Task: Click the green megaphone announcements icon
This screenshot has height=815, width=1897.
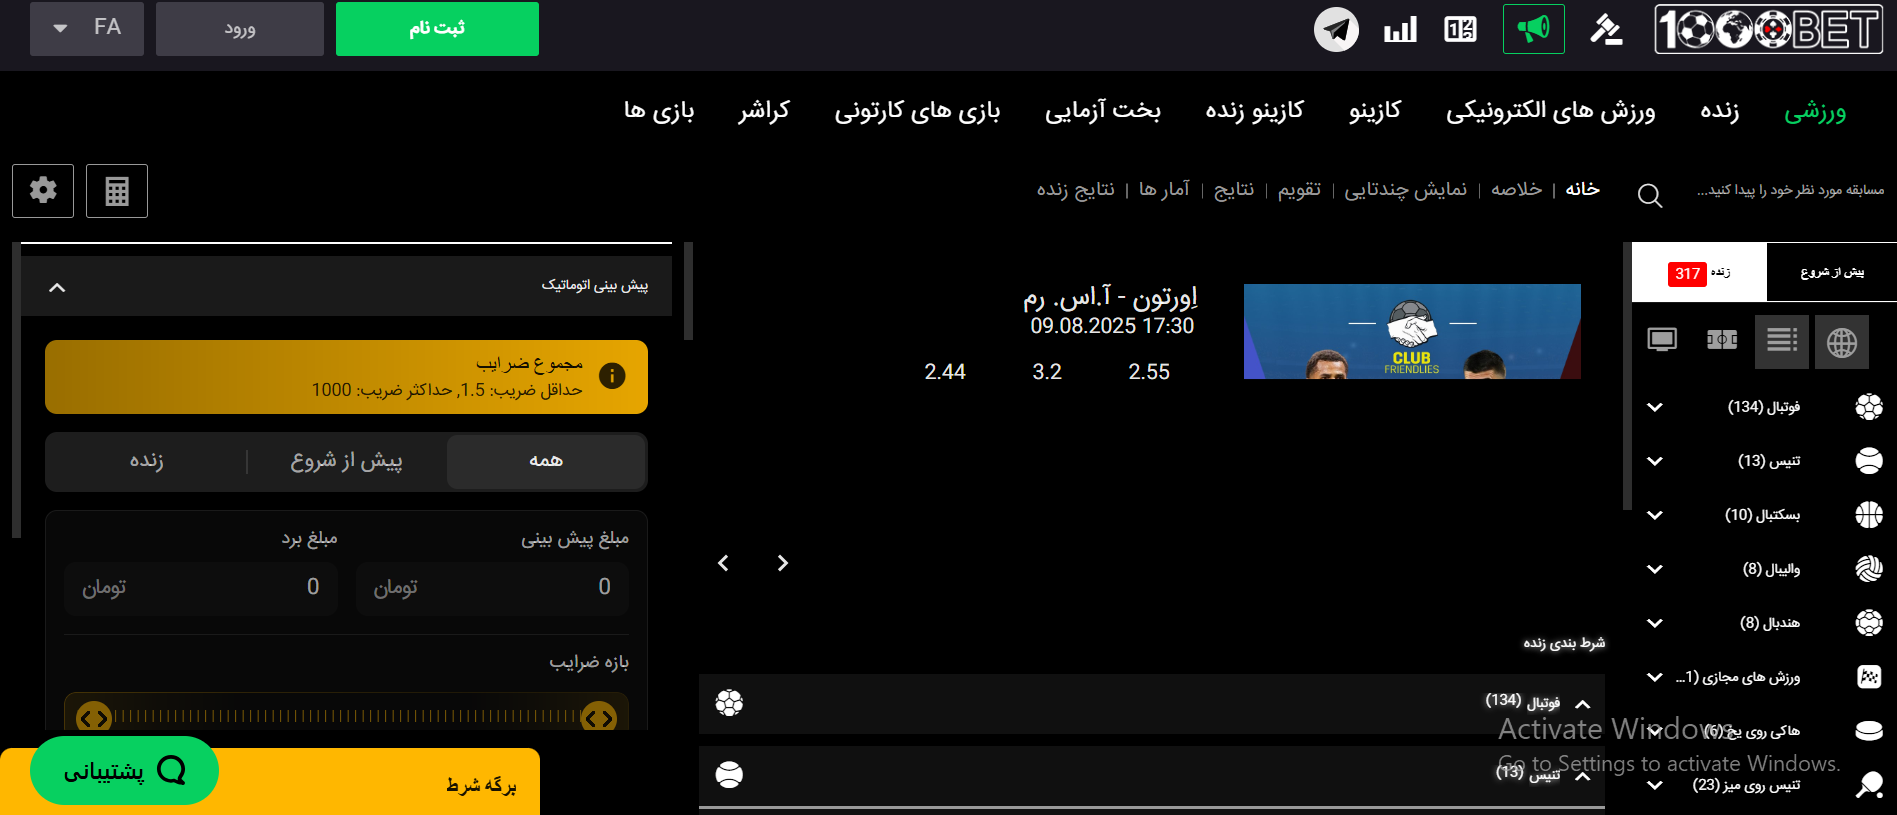Action: [1533, 29]
